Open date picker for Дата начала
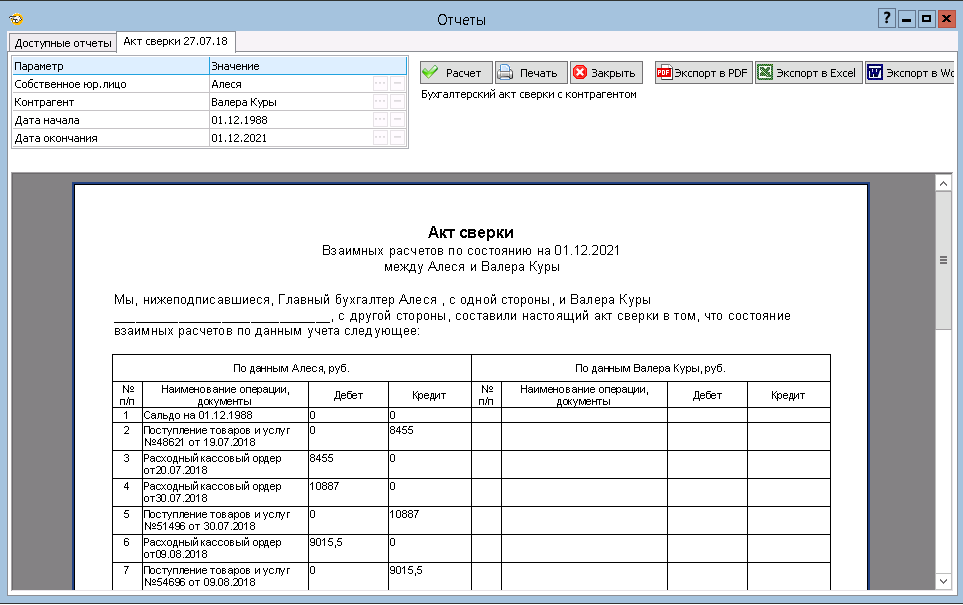This screenshot has height=605, width=963. (x=380, y=120)
